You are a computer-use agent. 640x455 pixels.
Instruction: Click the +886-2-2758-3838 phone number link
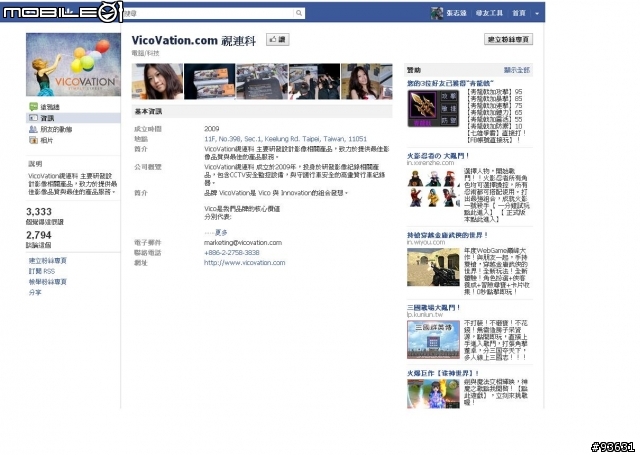(x=231, y=253)
